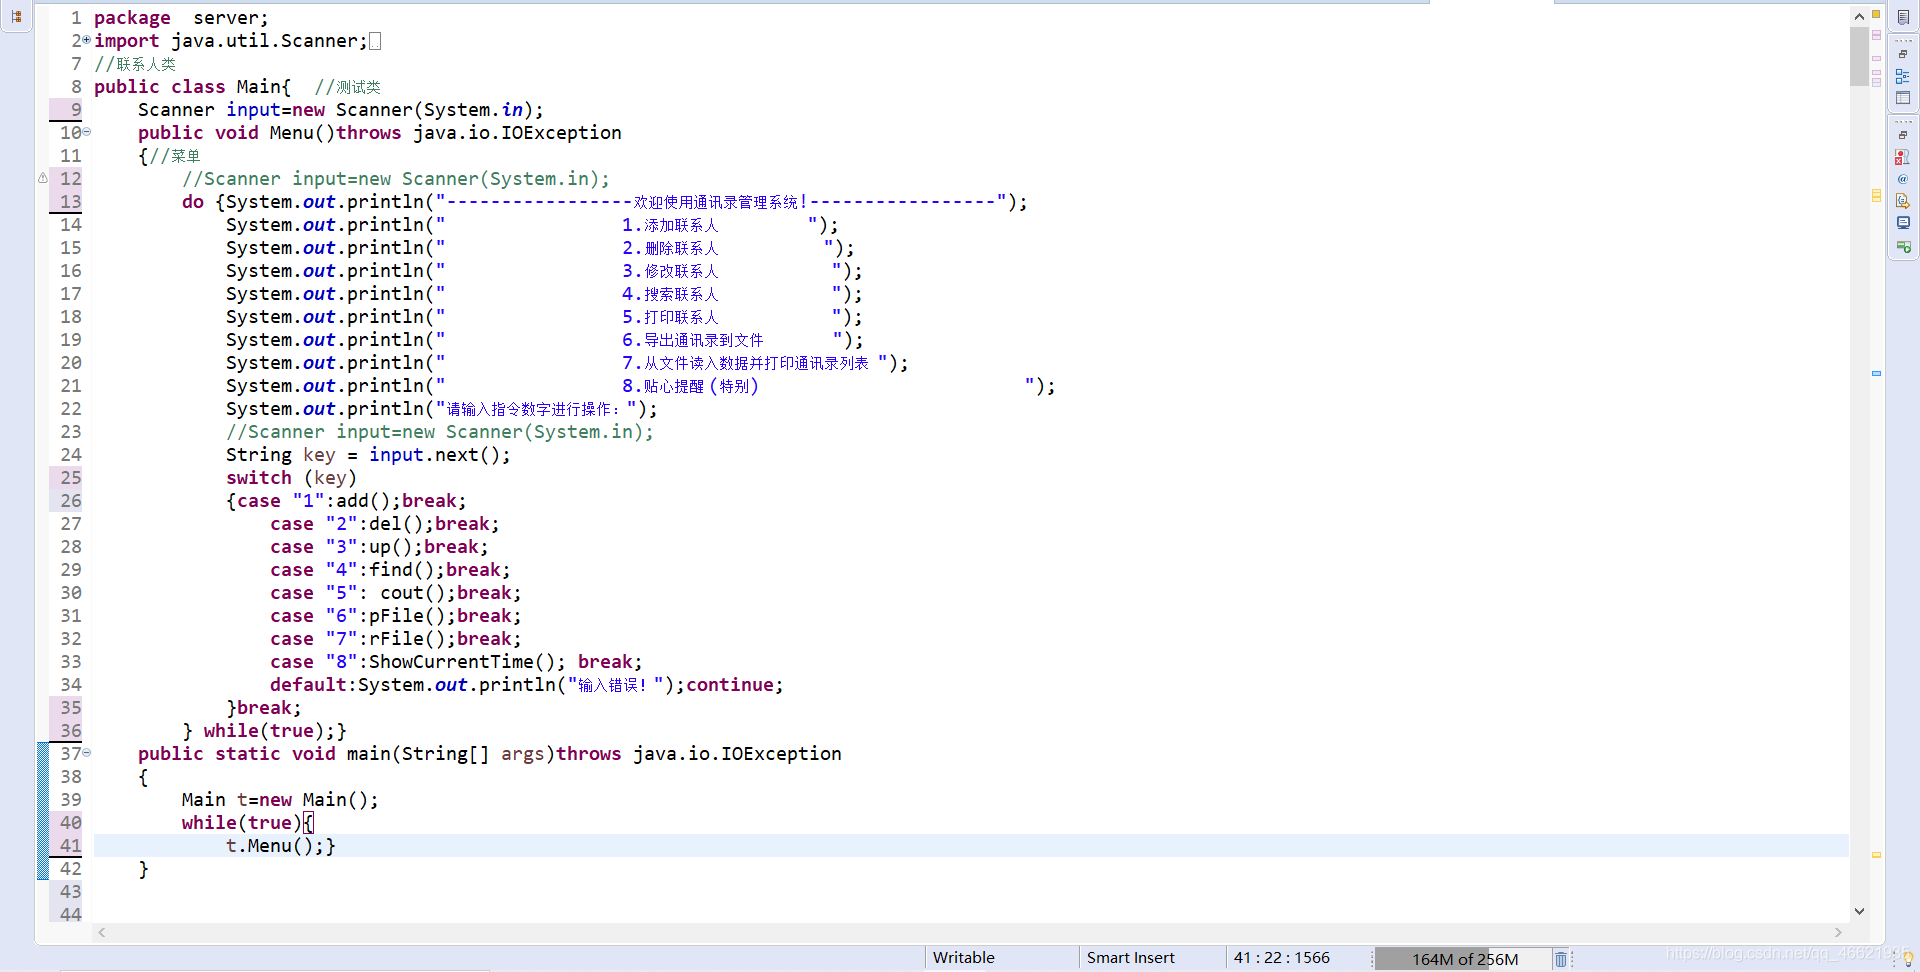Click 'default' keyword on line 34
Viewport: 1920px width, 972px height.
coord(308,685)
